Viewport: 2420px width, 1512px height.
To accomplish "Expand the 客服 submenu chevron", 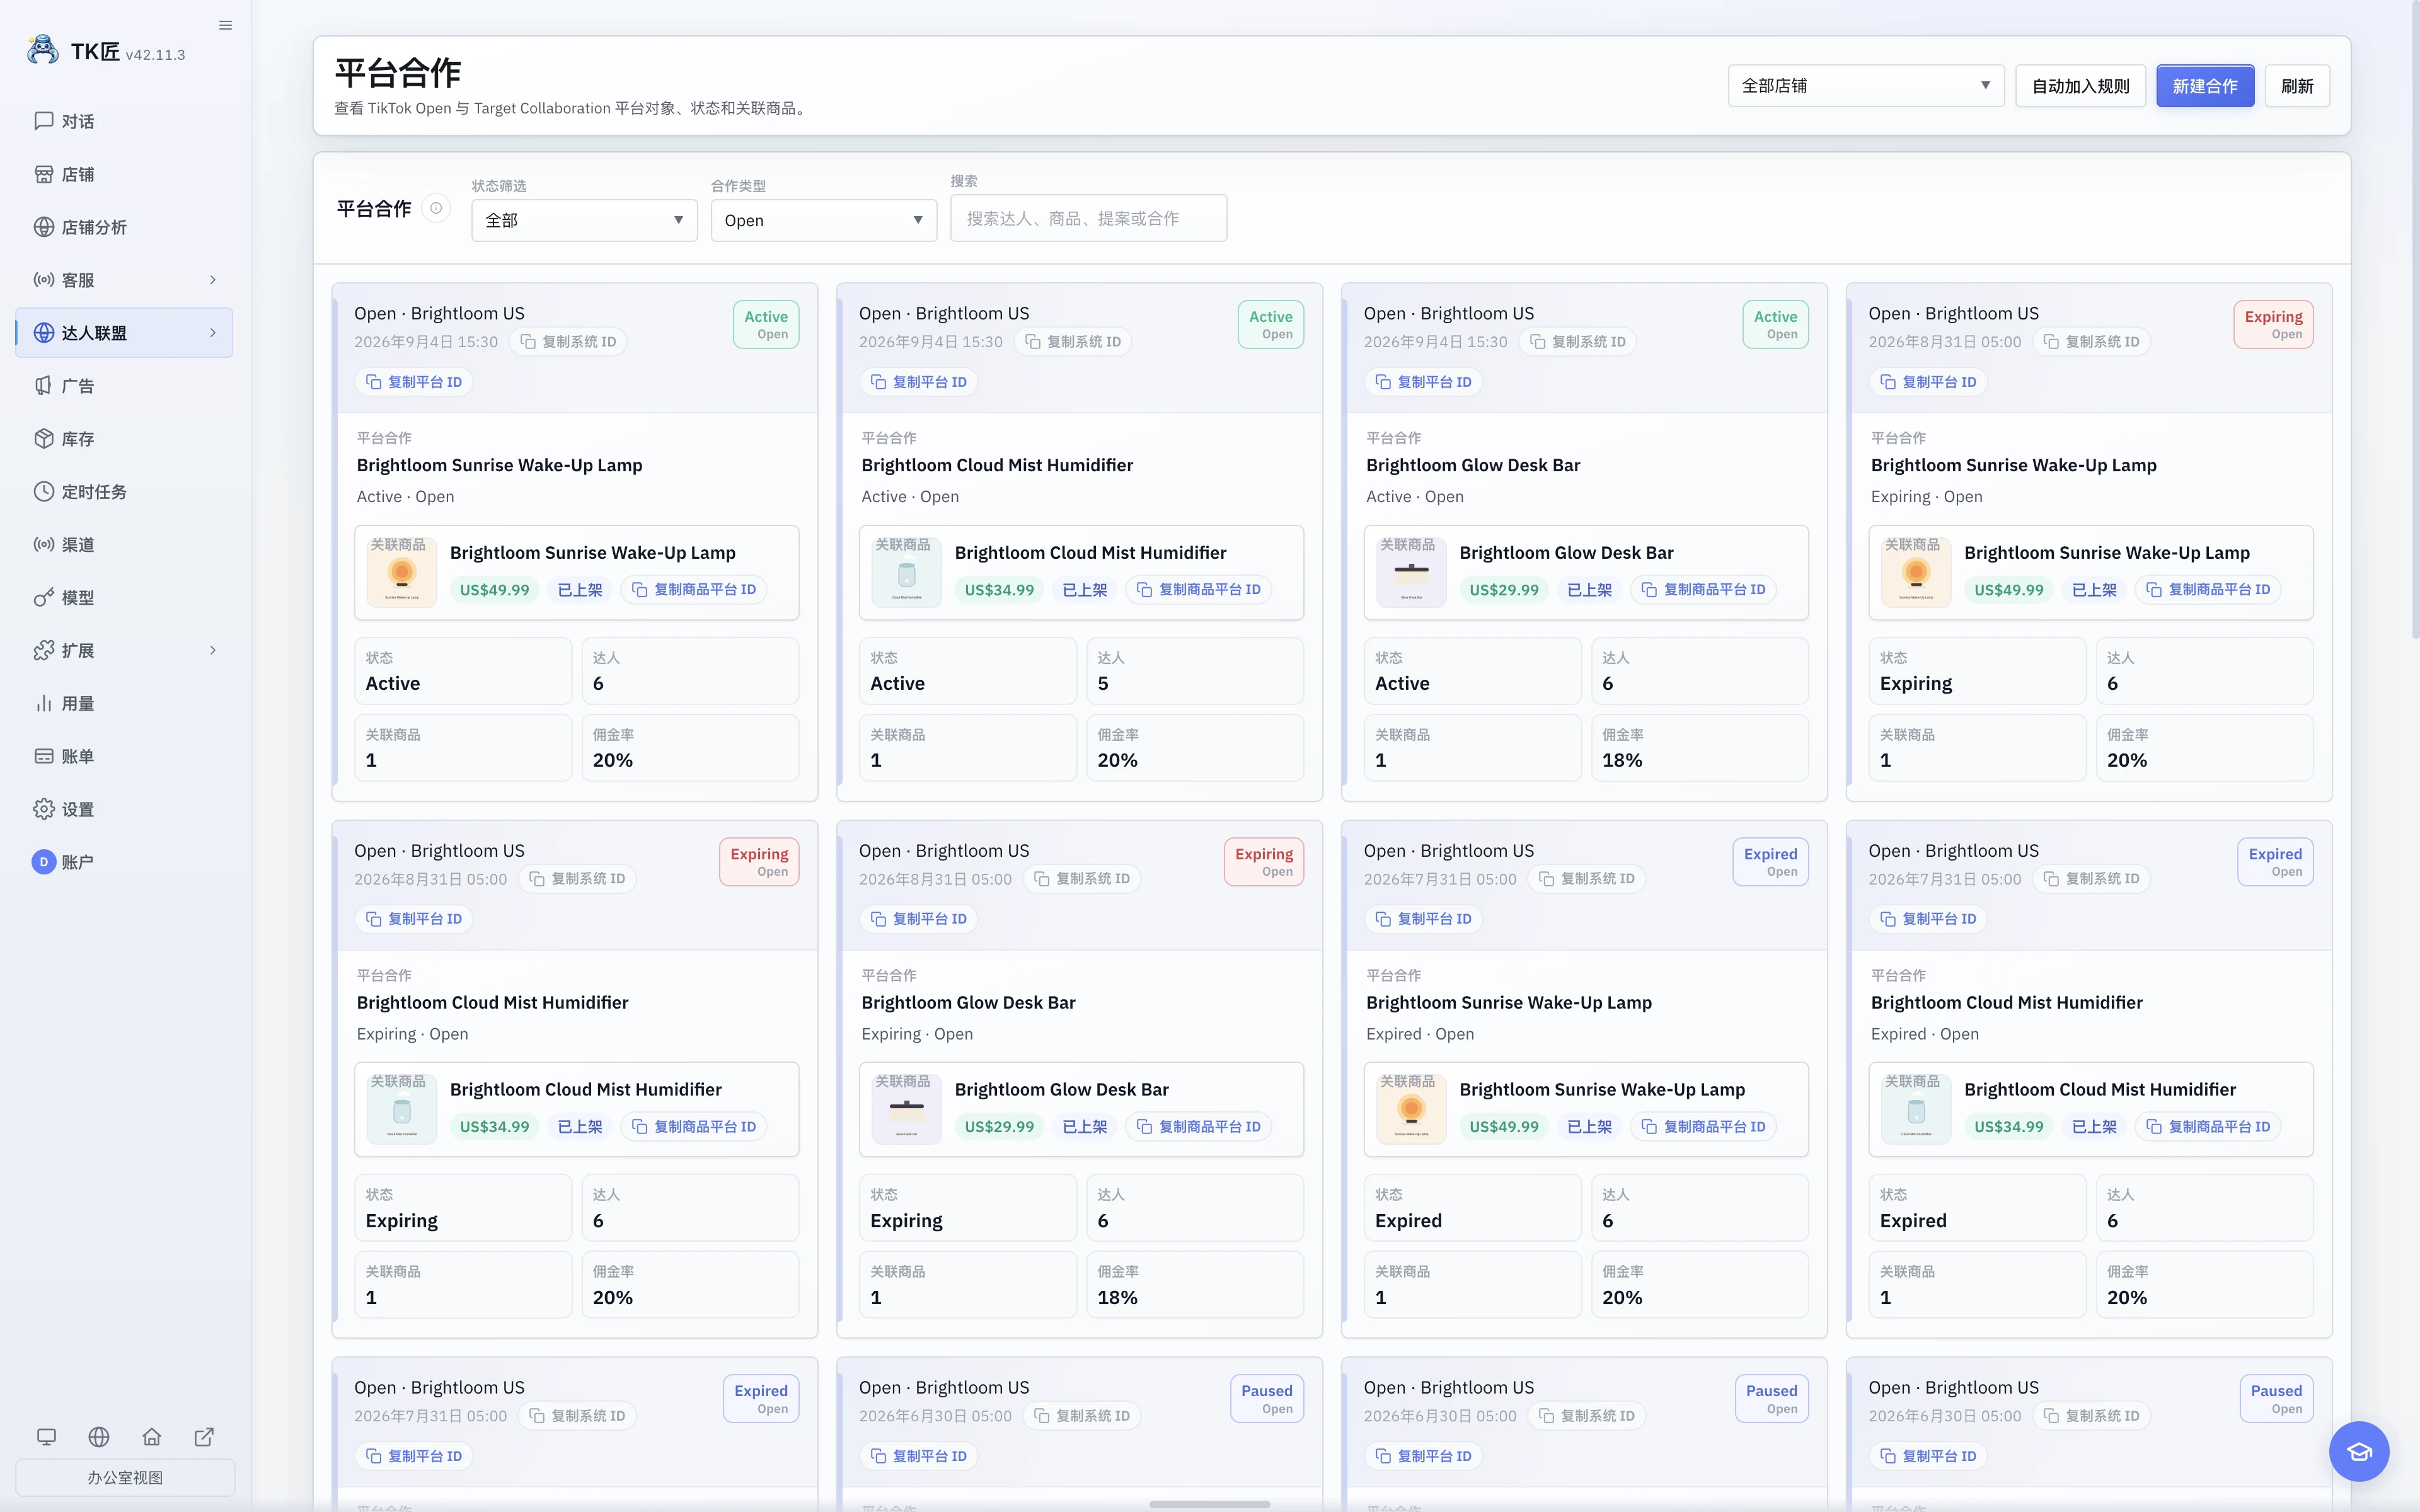I will click(x=213, y=280).
